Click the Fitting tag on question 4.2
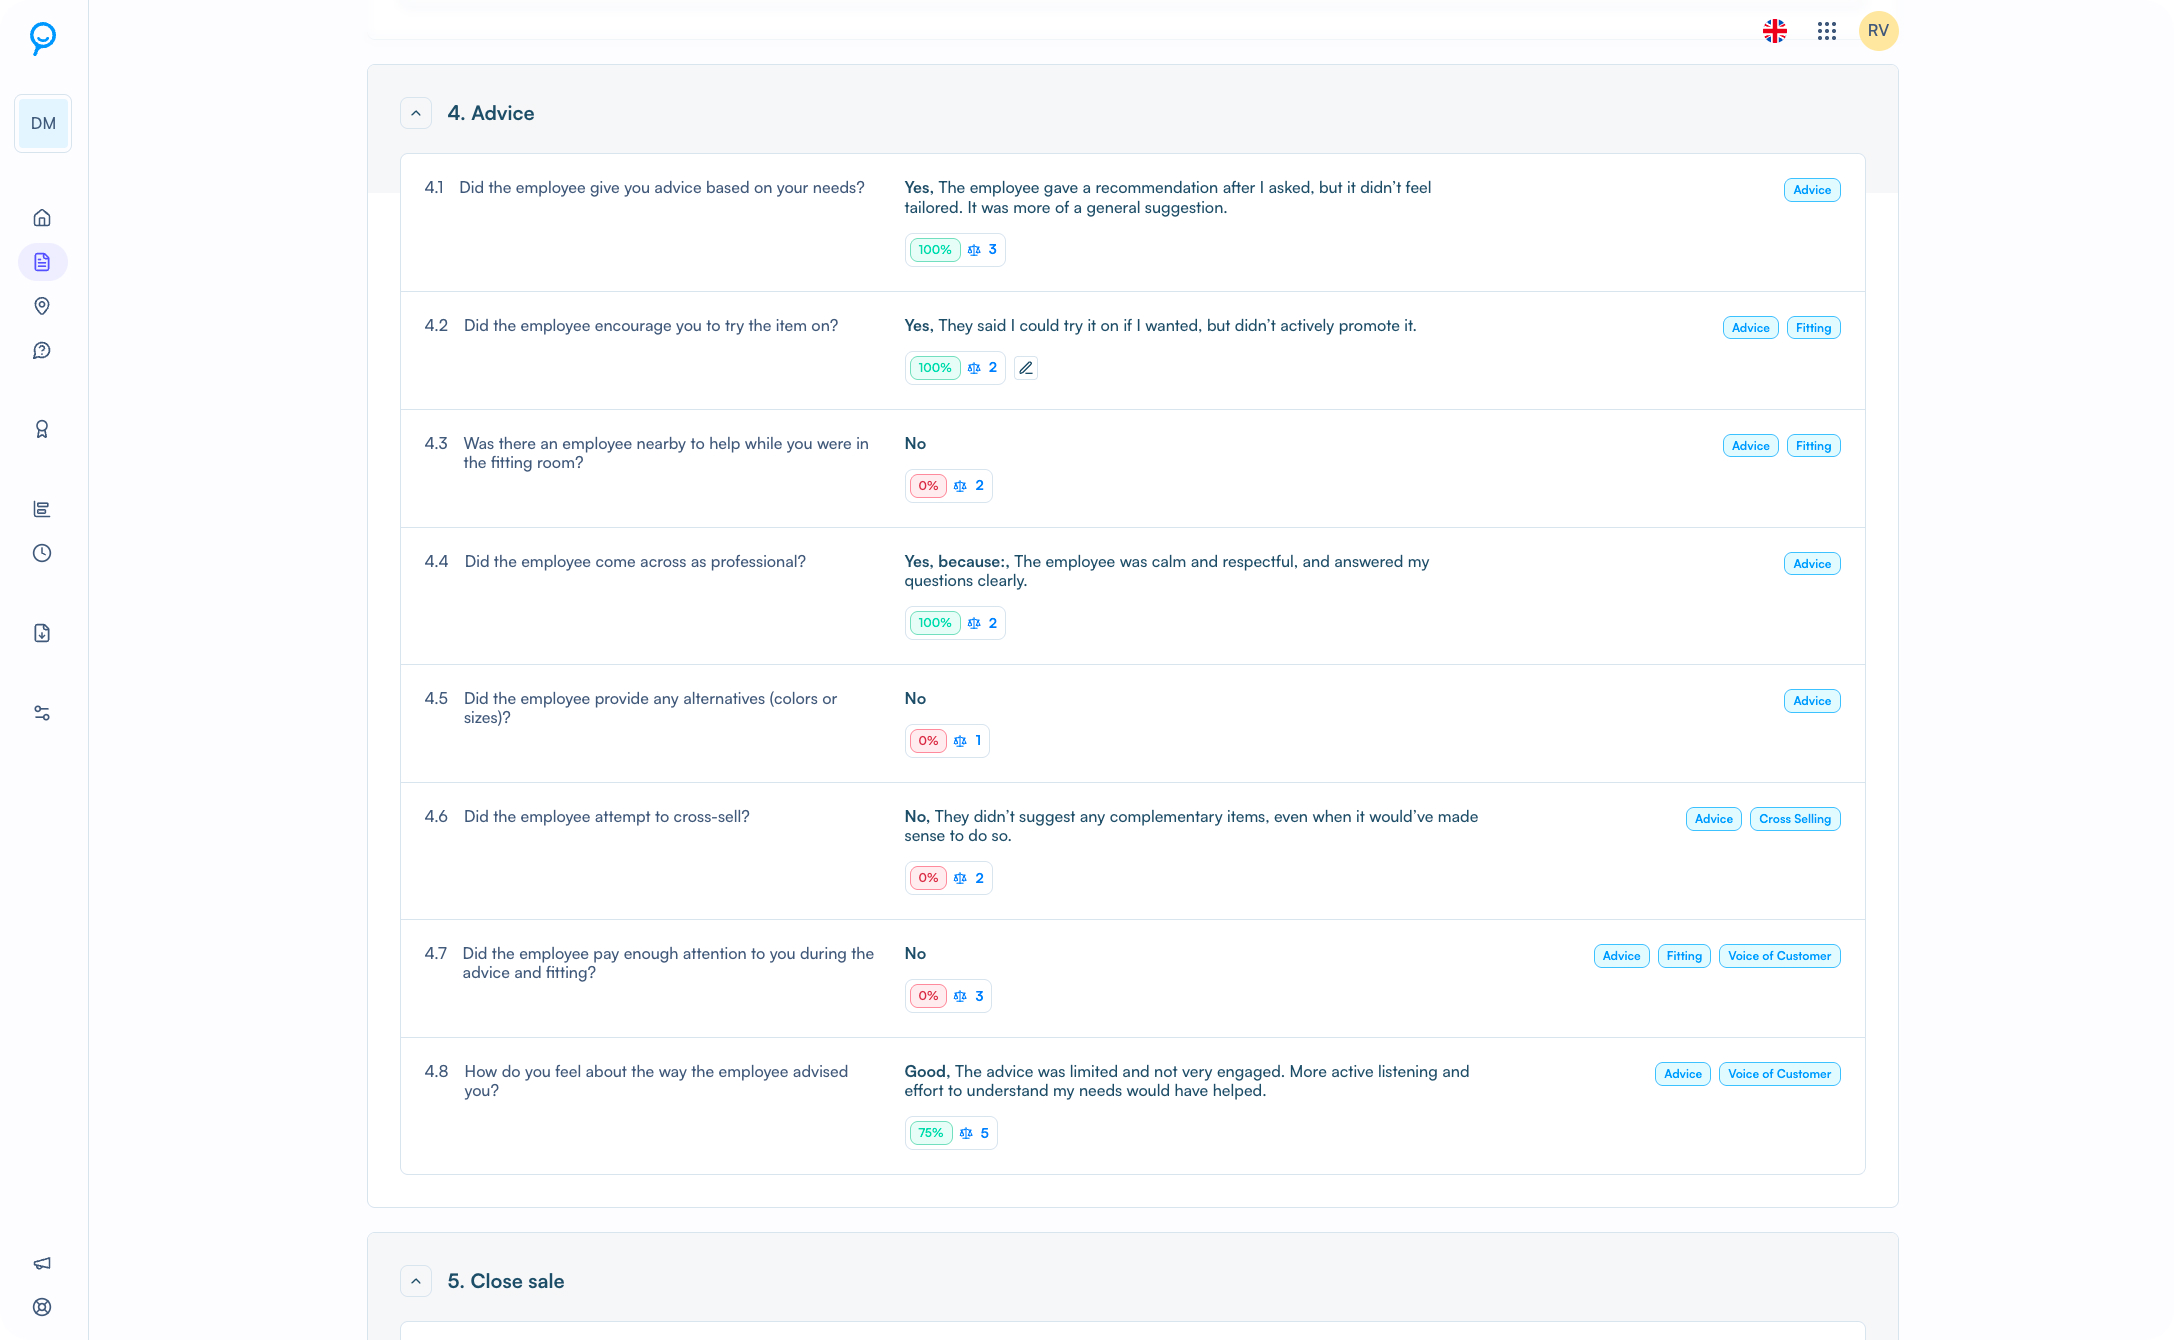 (1813, 328)
